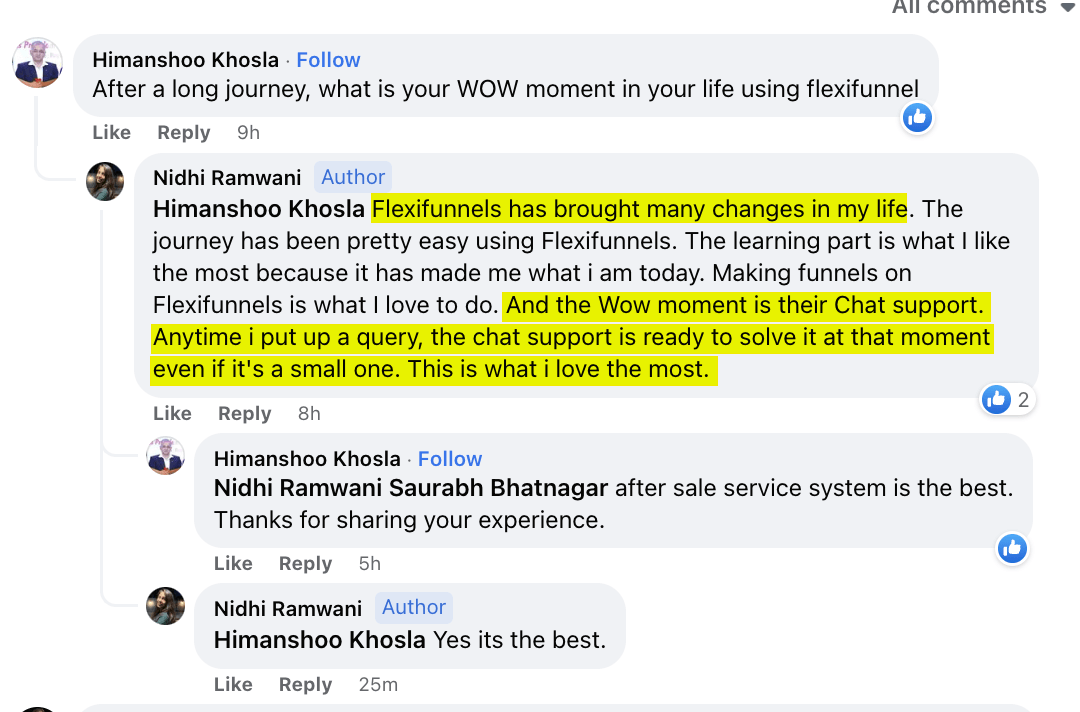Open Nidhi Ramwani's avatar beside her highlighted comment
The height and width of the screenshot is (712, 1080).
[105, 181]
